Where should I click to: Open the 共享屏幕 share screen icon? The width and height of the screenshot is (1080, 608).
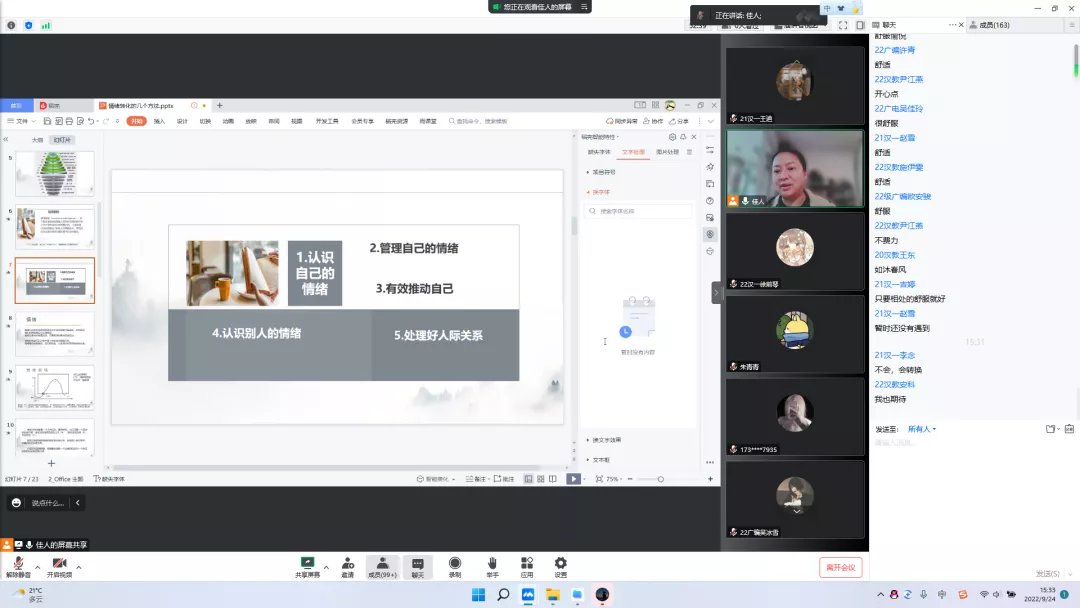click(x=308, y=564)
